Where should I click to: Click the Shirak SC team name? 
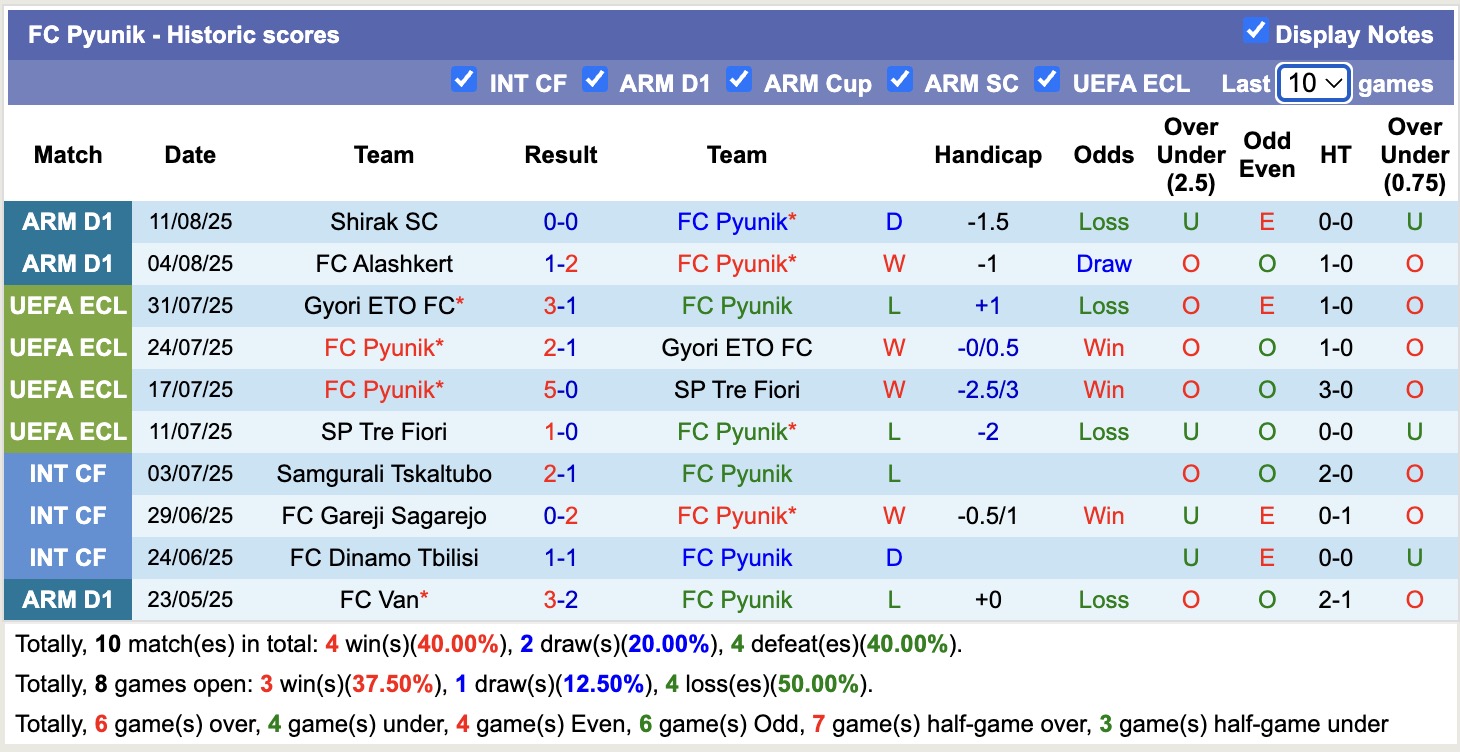(384, 222)
